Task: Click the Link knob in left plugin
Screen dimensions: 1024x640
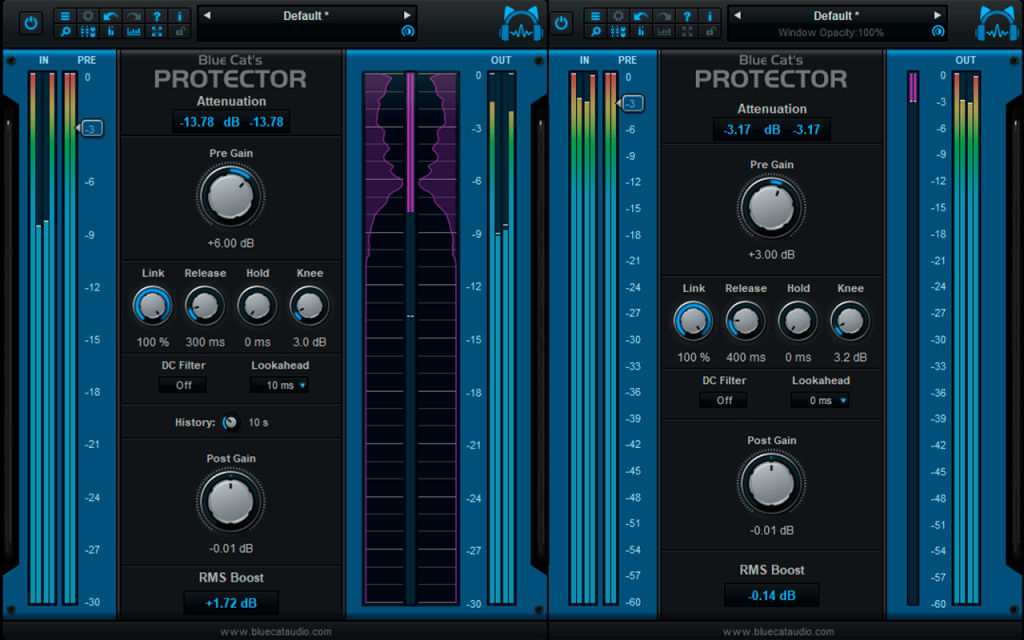Action: coord(153,306)
